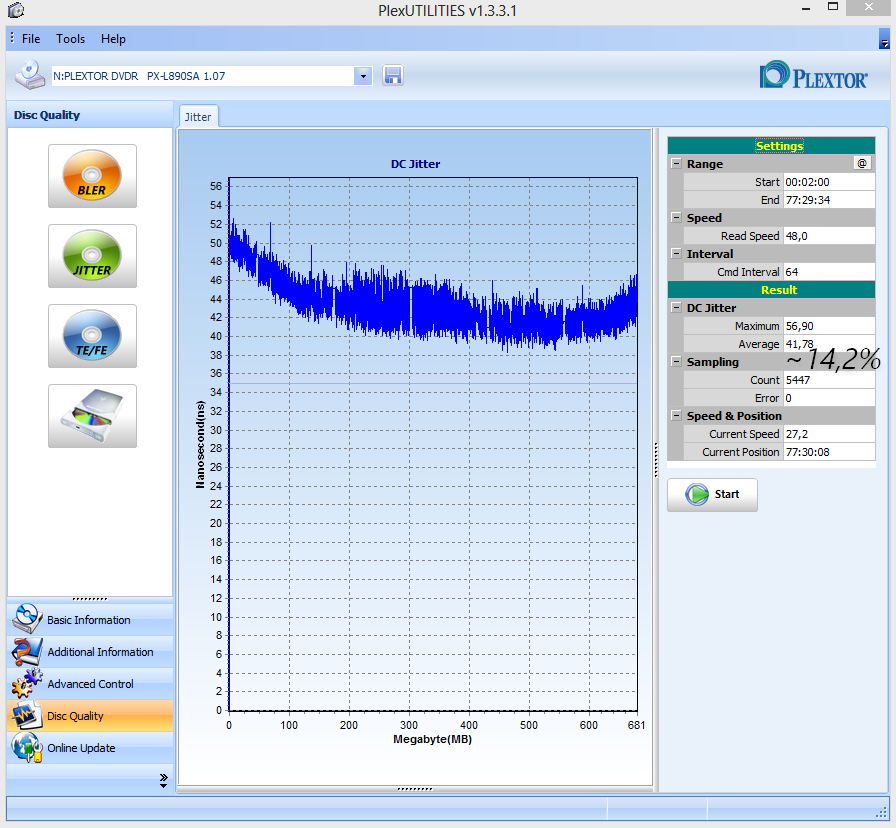Image resolution: width=896 pixels, height=828 pixels.
Task: Open the Additional Information section
Action: [x=90, y=651]
